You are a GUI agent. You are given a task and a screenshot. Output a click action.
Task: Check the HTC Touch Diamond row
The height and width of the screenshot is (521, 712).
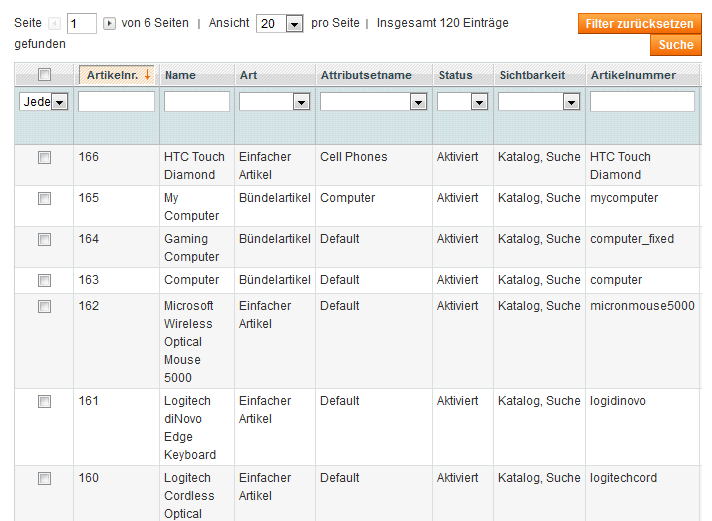coord(44,158)
